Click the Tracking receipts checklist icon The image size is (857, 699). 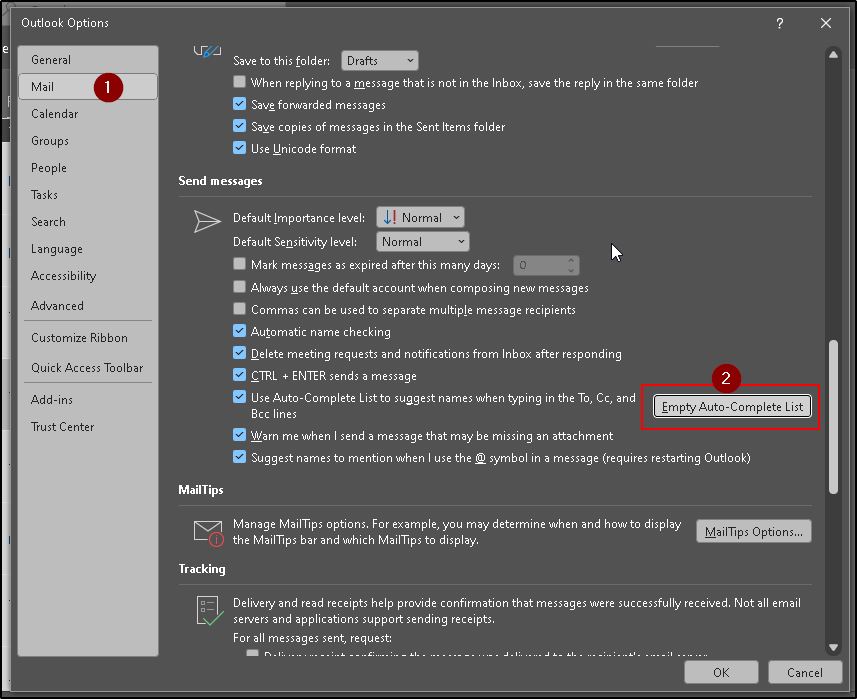210,610
